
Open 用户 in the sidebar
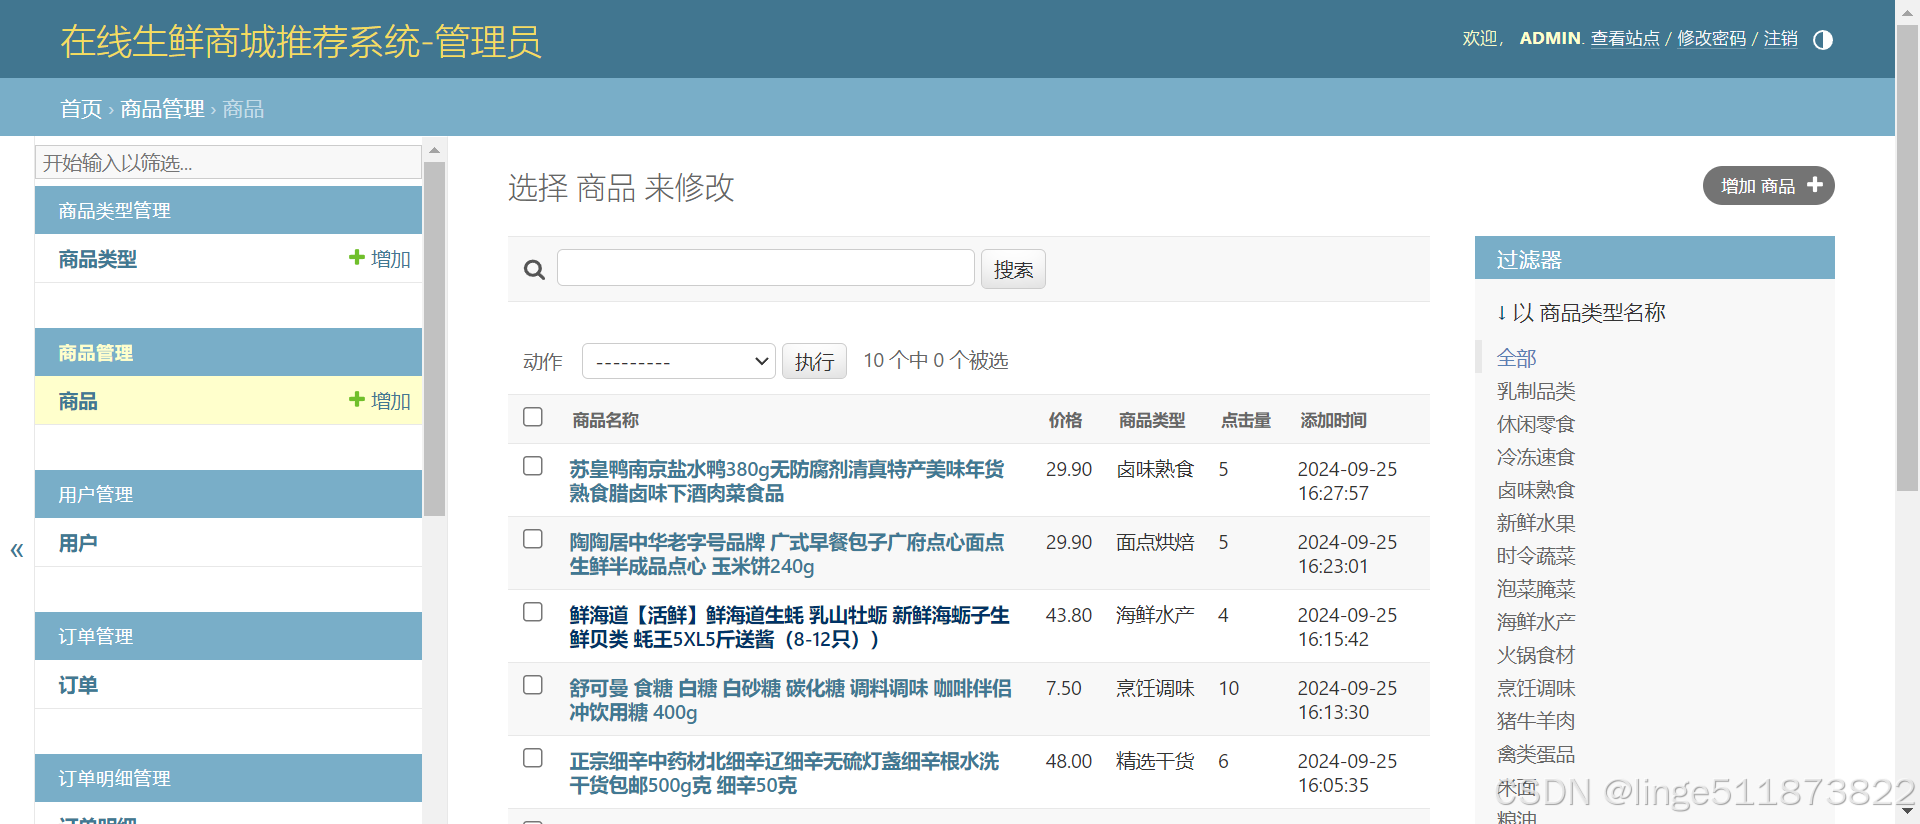[x=78, y=543]
